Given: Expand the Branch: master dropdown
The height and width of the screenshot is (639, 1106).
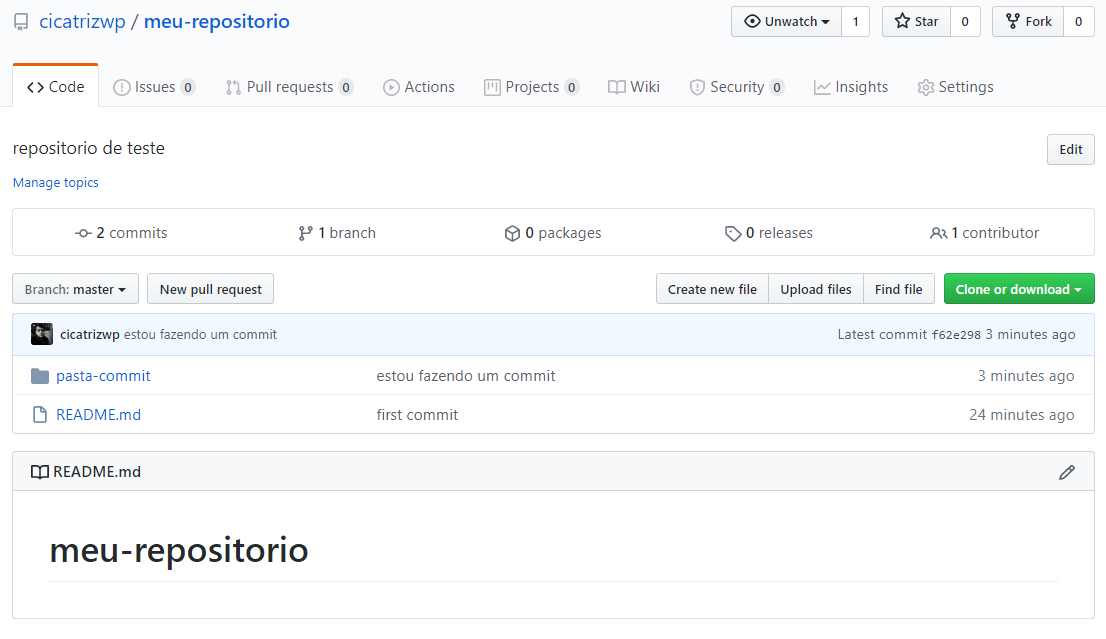Looking at the screenshot, I should pos(75,289).
